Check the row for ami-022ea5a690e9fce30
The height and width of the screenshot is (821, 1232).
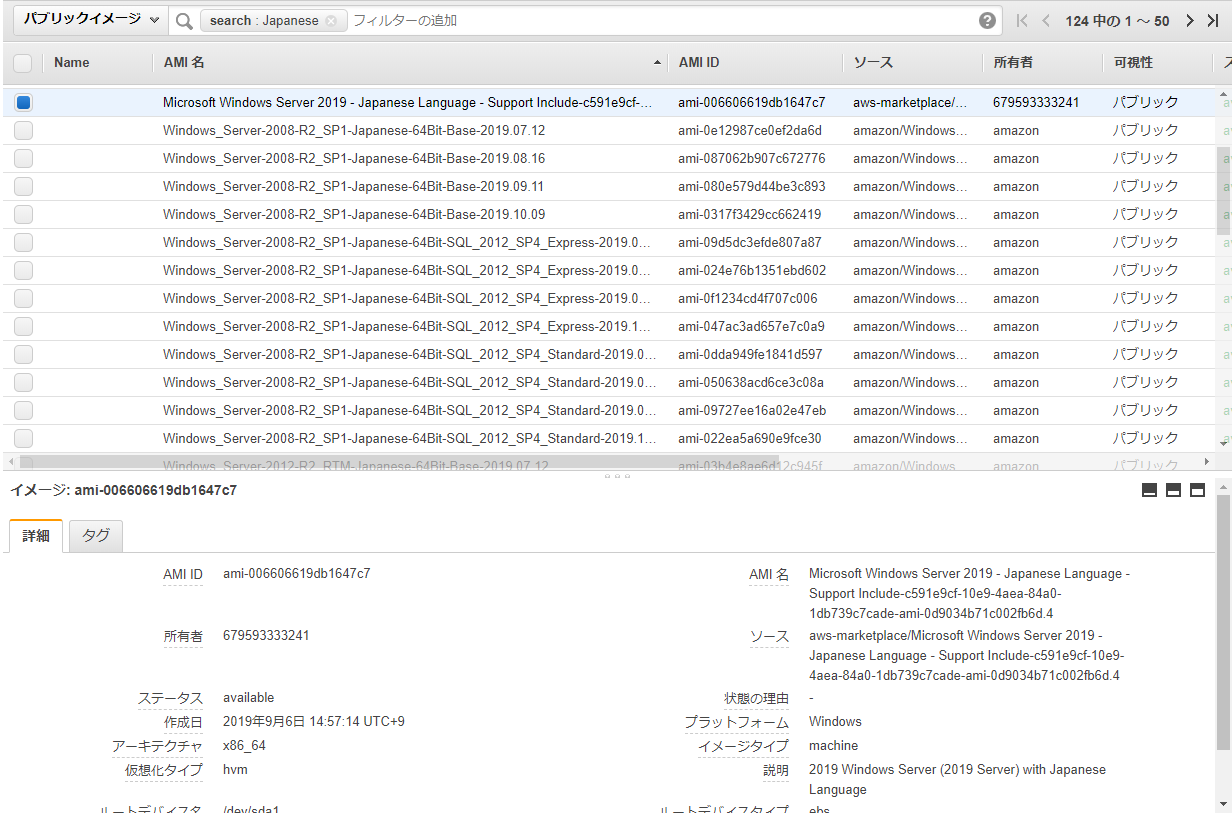(23, 438)
